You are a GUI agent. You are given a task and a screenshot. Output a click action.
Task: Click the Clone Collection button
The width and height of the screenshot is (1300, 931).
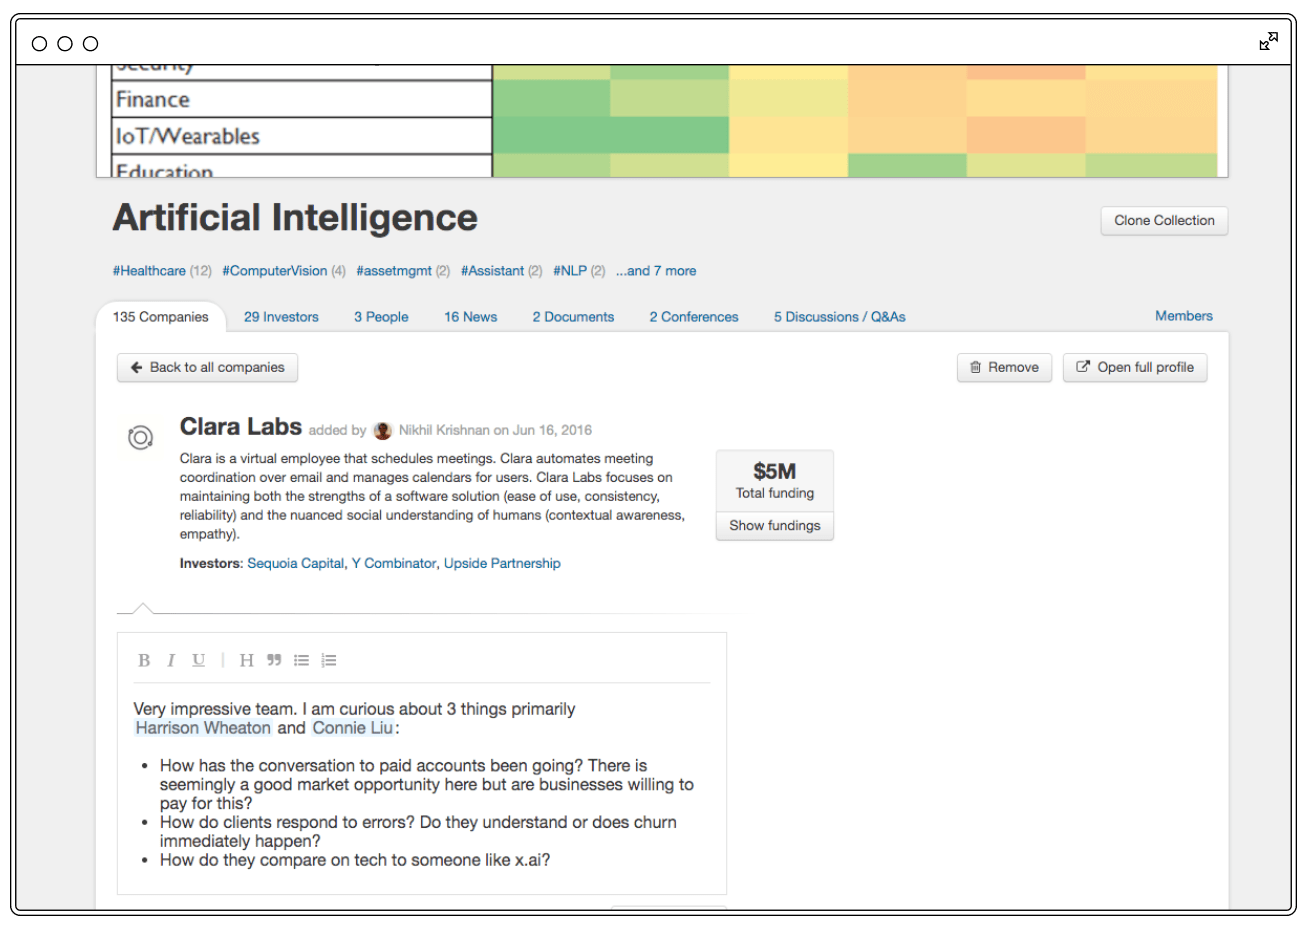[x=1164, y=221]
